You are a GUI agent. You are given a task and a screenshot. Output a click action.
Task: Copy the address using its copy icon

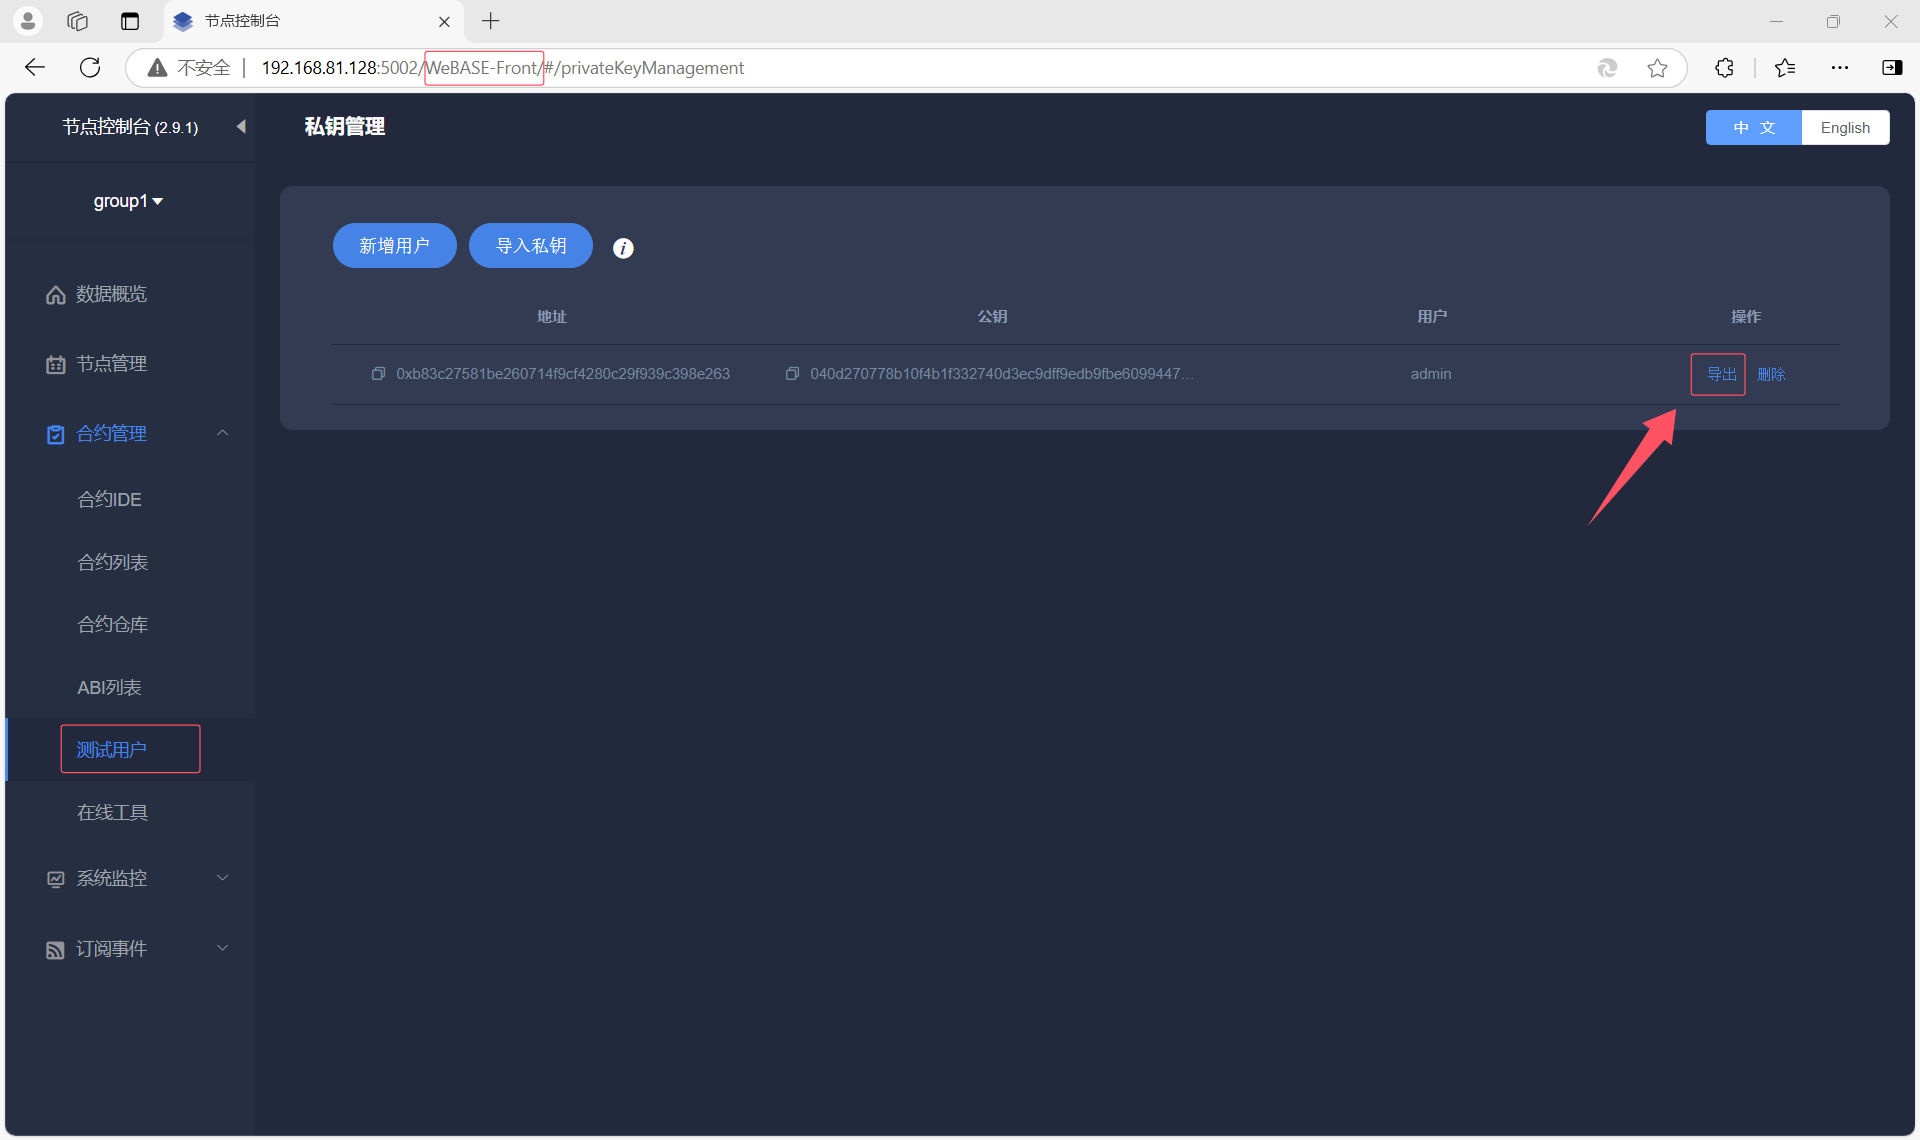pyautogui.click(x=378, y=374)
